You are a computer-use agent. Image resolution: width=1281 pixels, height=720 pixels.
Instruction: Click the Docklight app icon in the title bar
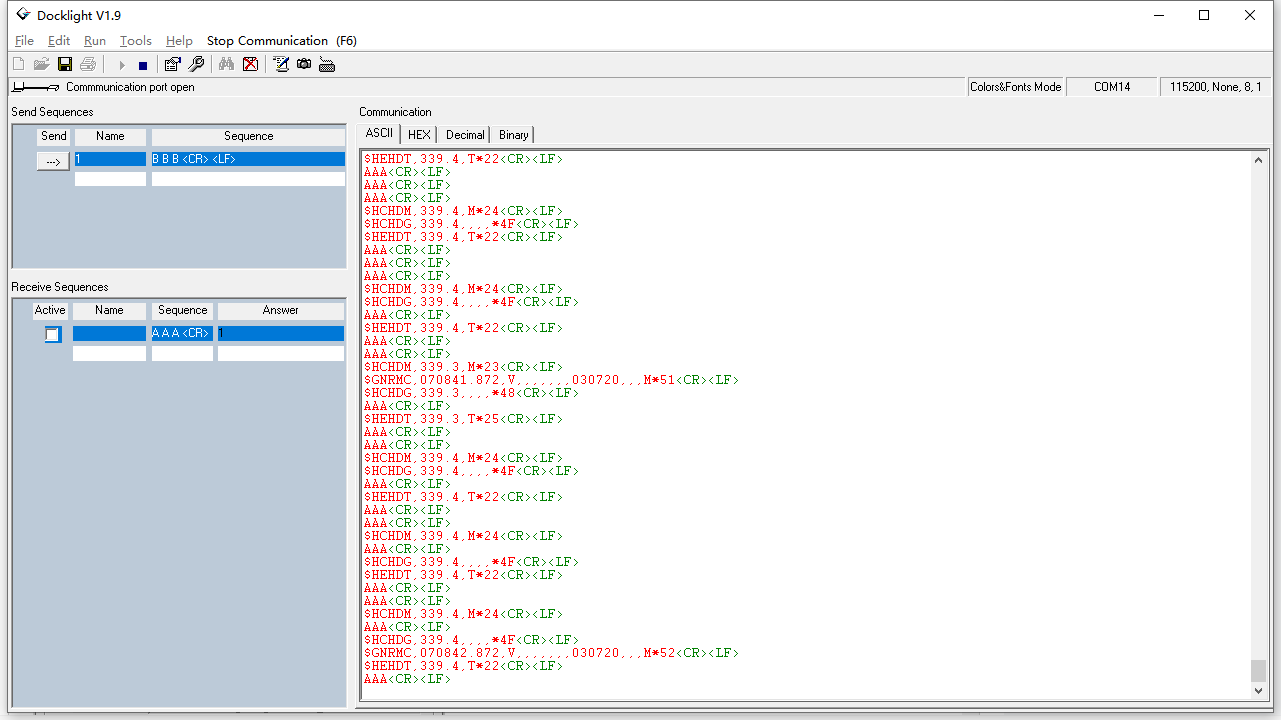point(23,15)
